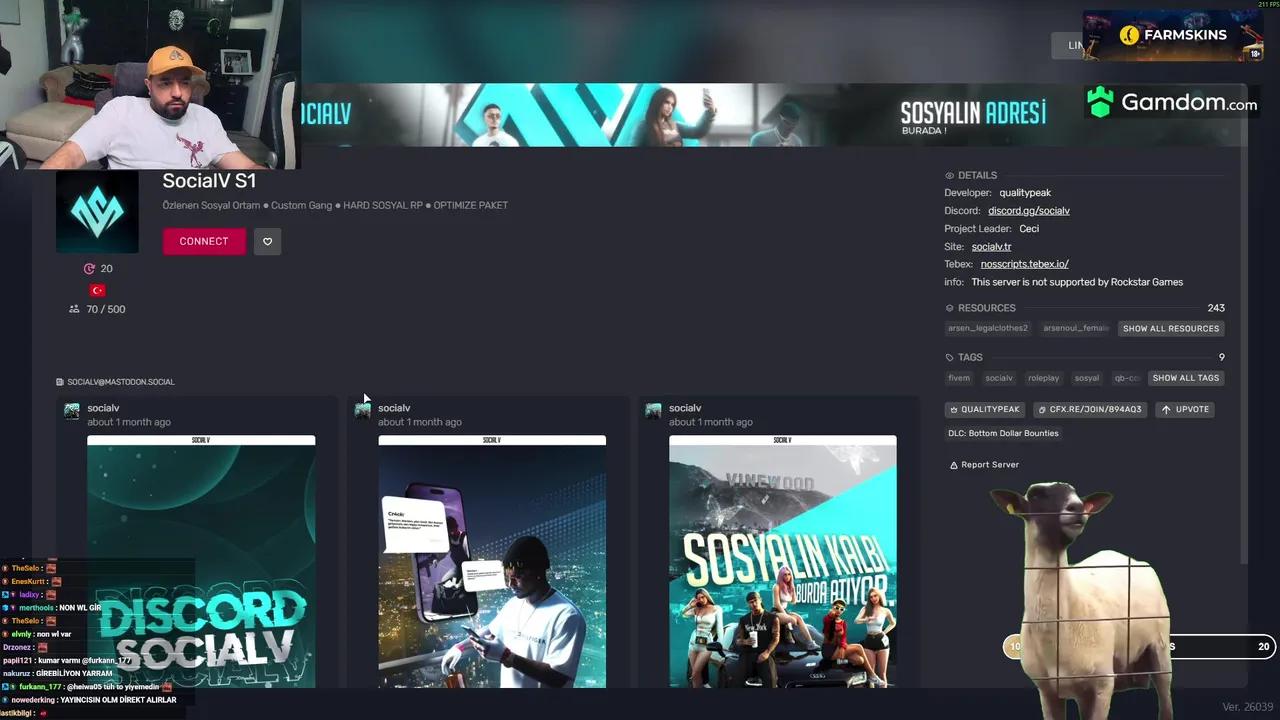The image size is (1280, 720).
Task: Click the arrow icon on UPVOTE button
Action: click(x=1166, y=409)
